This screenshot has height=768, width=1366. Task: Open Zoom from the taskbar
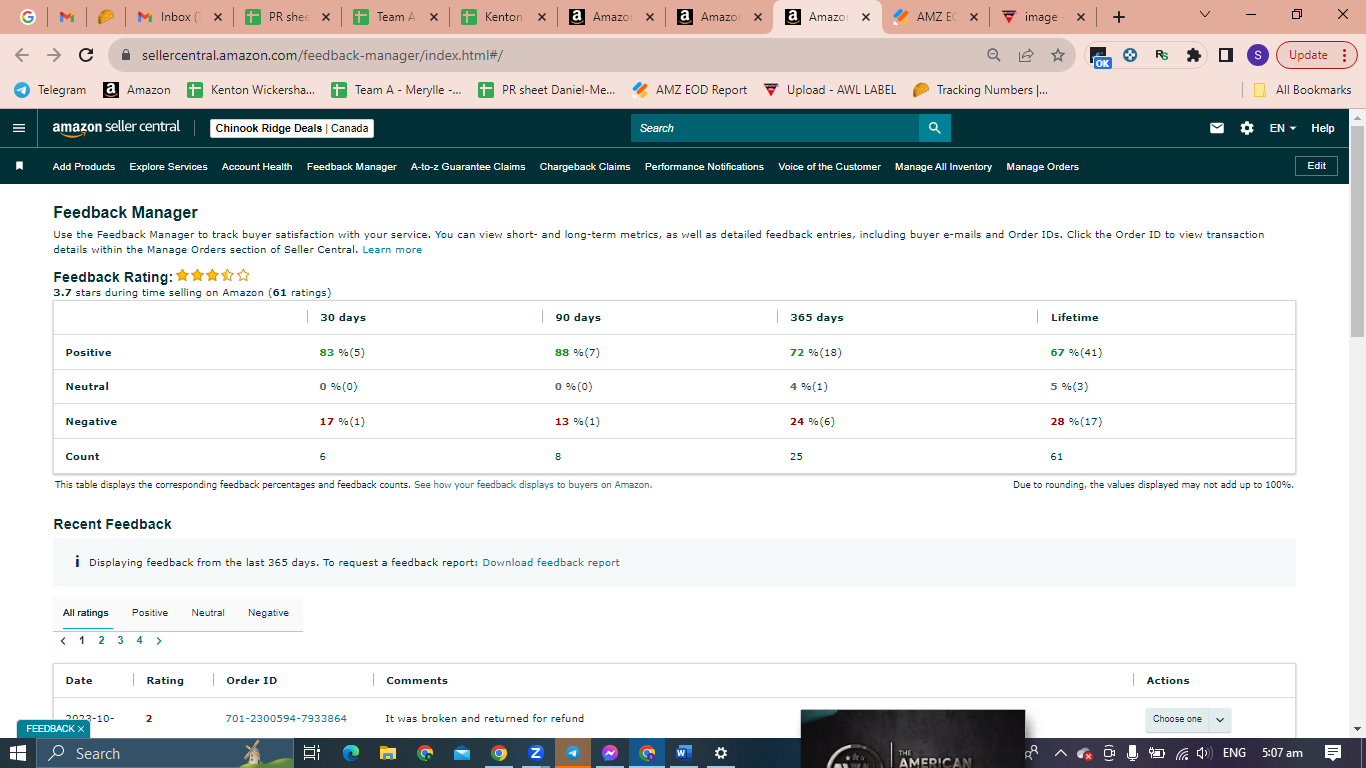point(536,753)
